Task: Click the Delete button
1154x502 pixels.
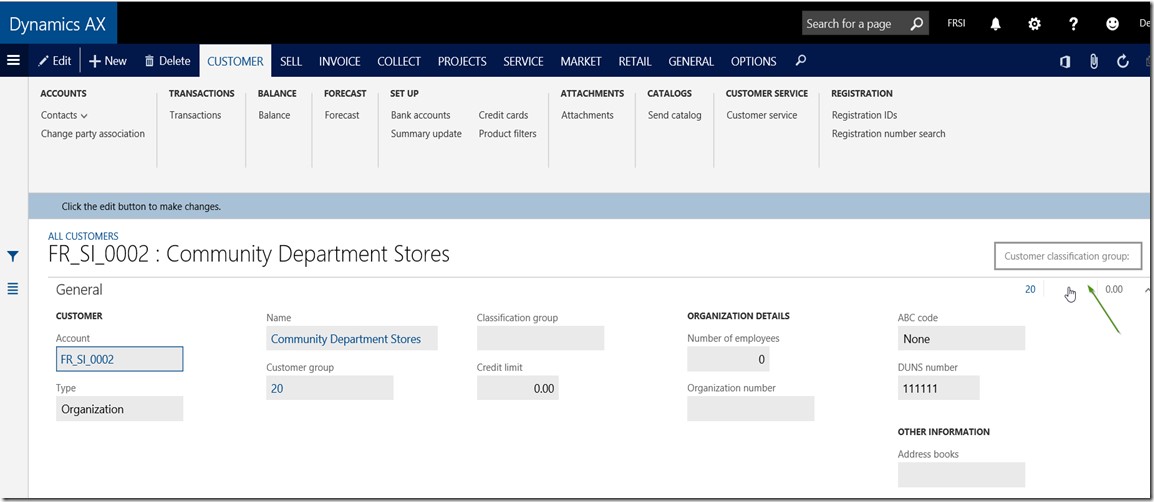Action: coord(167,61)
